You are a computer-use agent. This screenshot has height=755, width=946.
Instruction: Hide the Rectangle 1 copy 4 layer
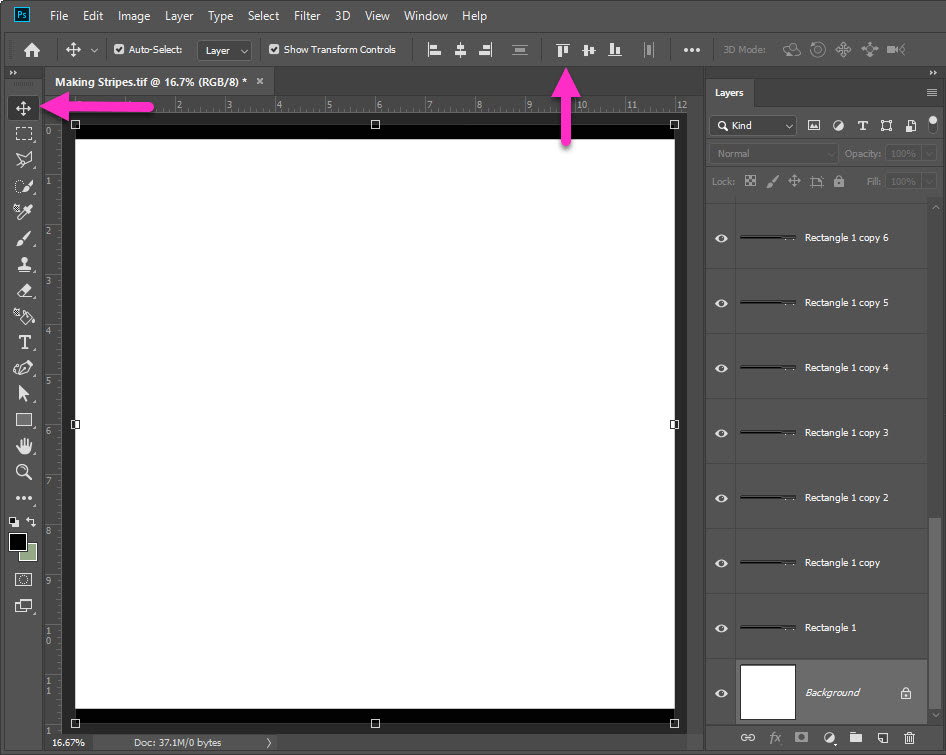point(721,368)
